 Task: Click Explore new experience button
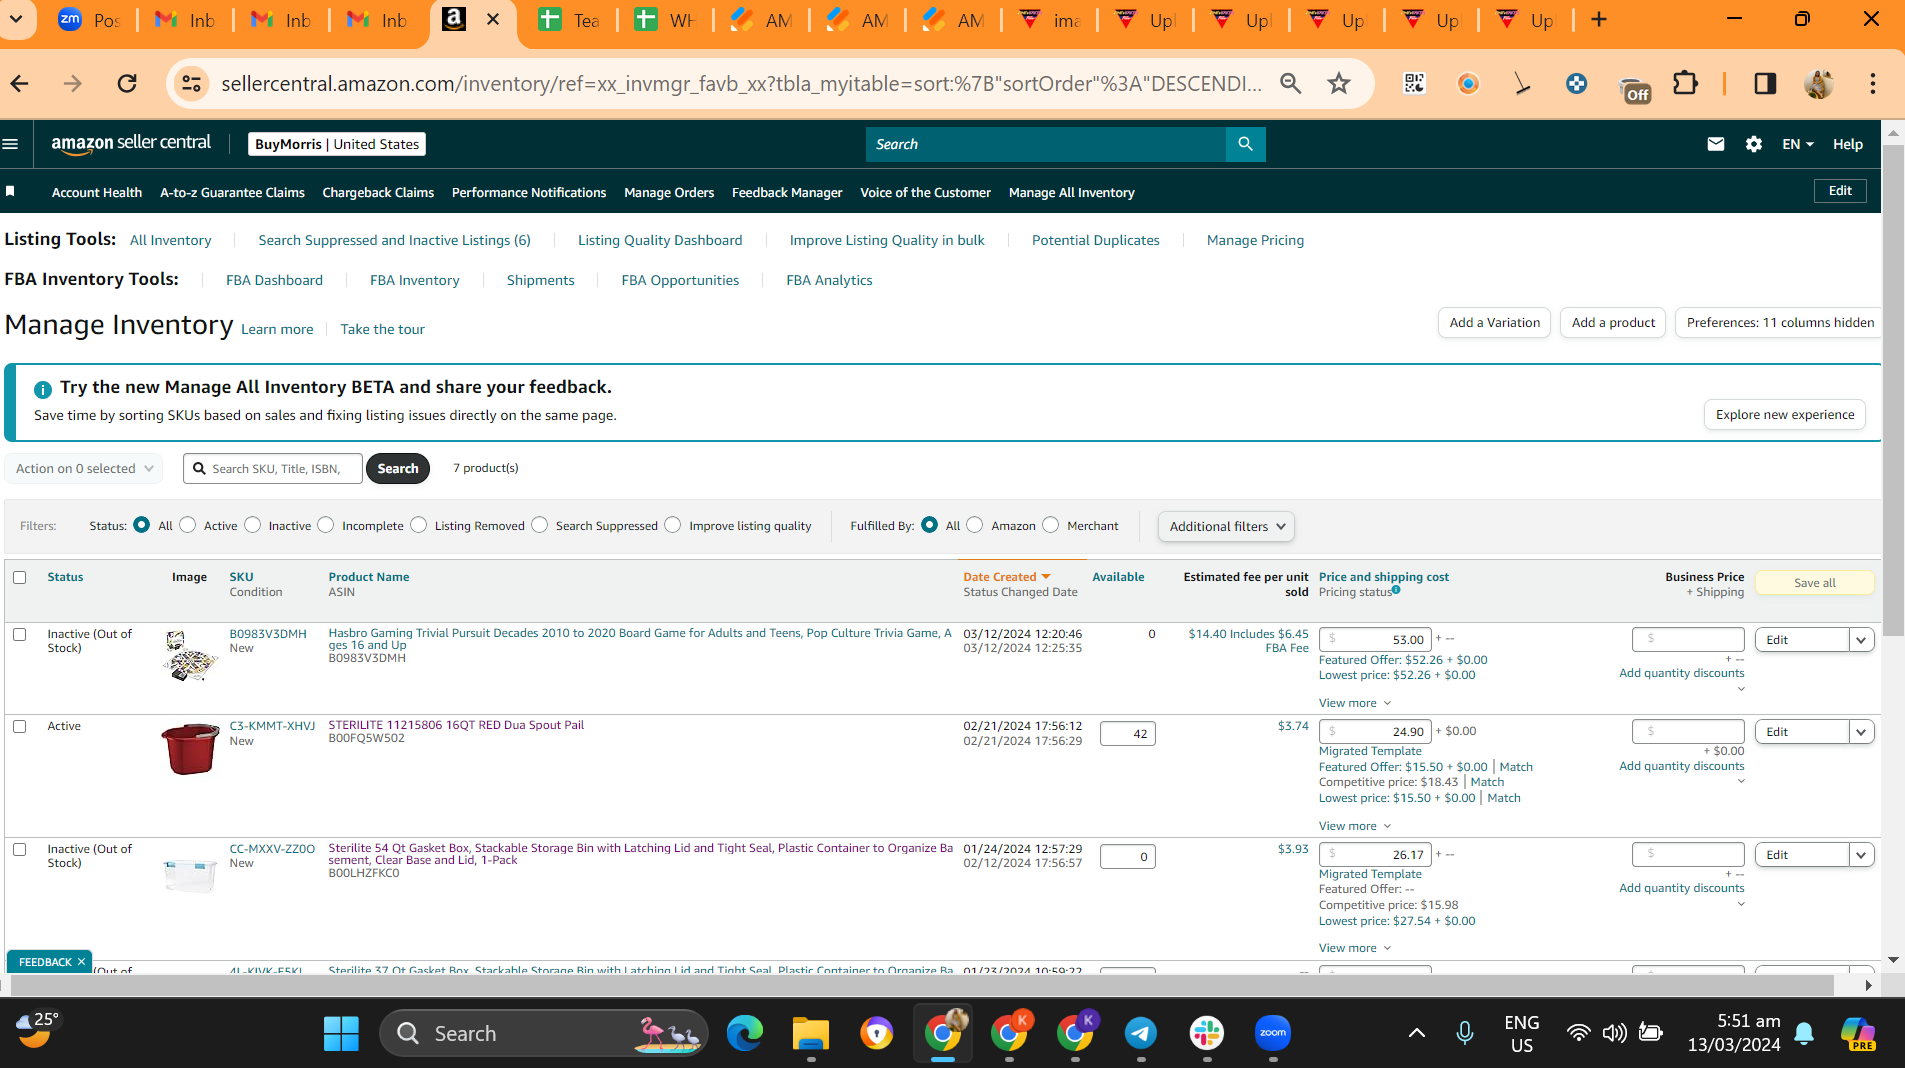point(1785,414)
